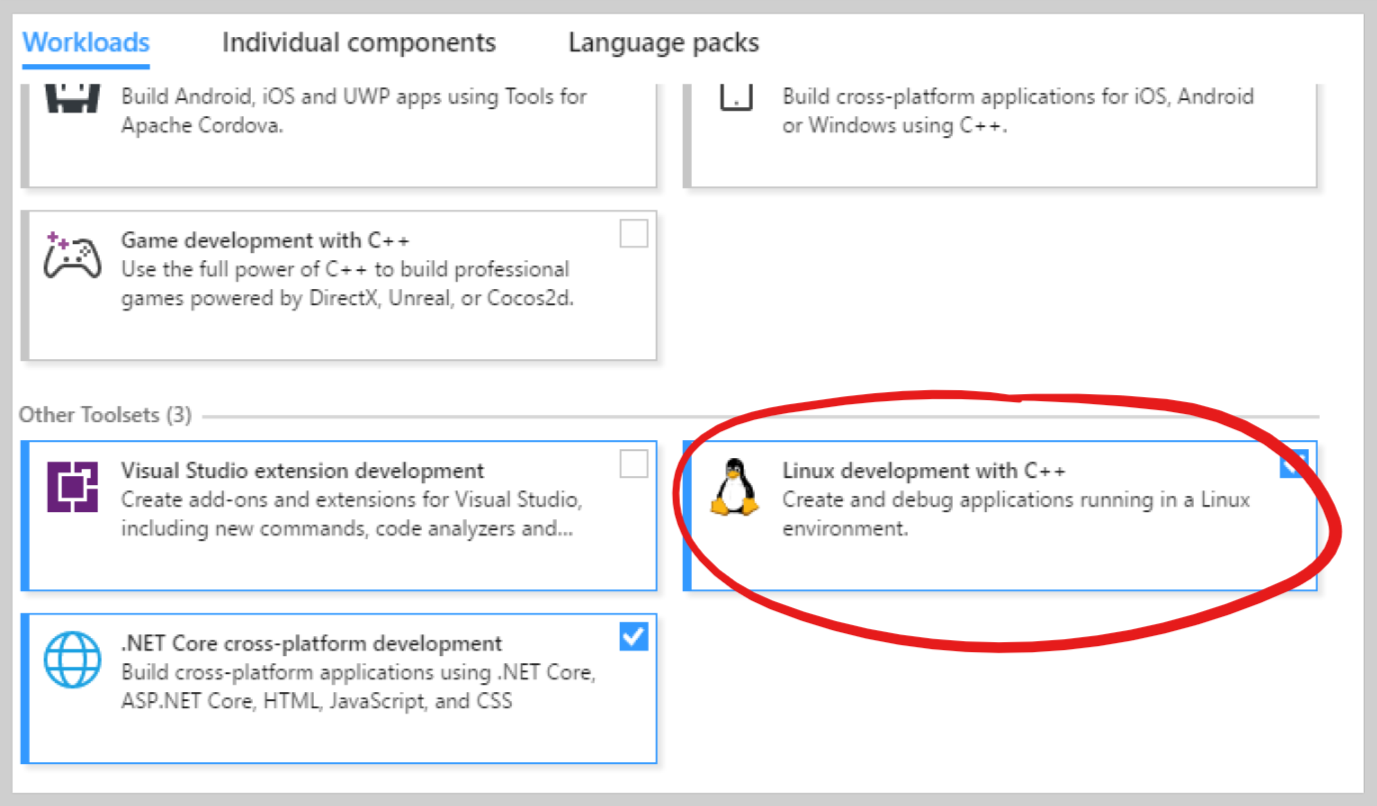
Task: Click the Other Toolsets (3) section header
Action: point(105,415)
